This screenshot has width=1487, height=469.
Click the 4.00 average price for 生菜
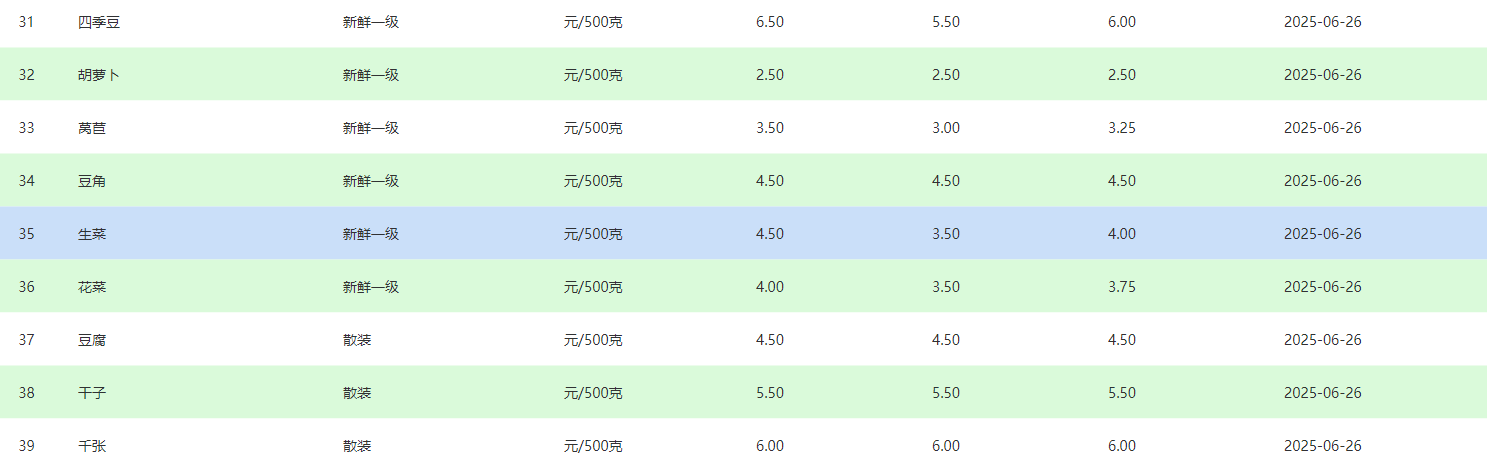tap(1122, 234)
